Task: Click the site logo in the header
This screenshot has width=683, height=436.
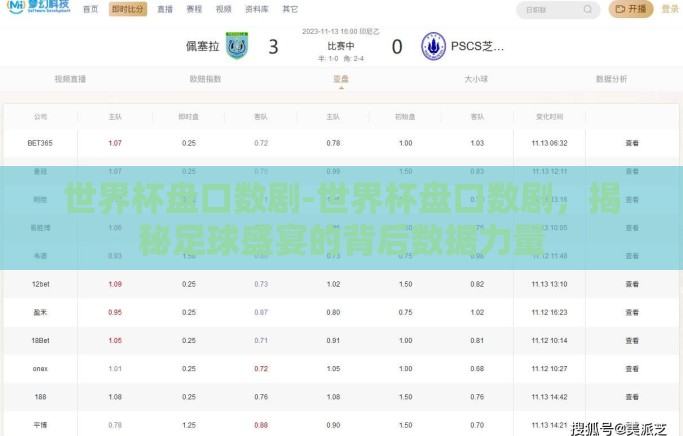Action: click(38, 7)
